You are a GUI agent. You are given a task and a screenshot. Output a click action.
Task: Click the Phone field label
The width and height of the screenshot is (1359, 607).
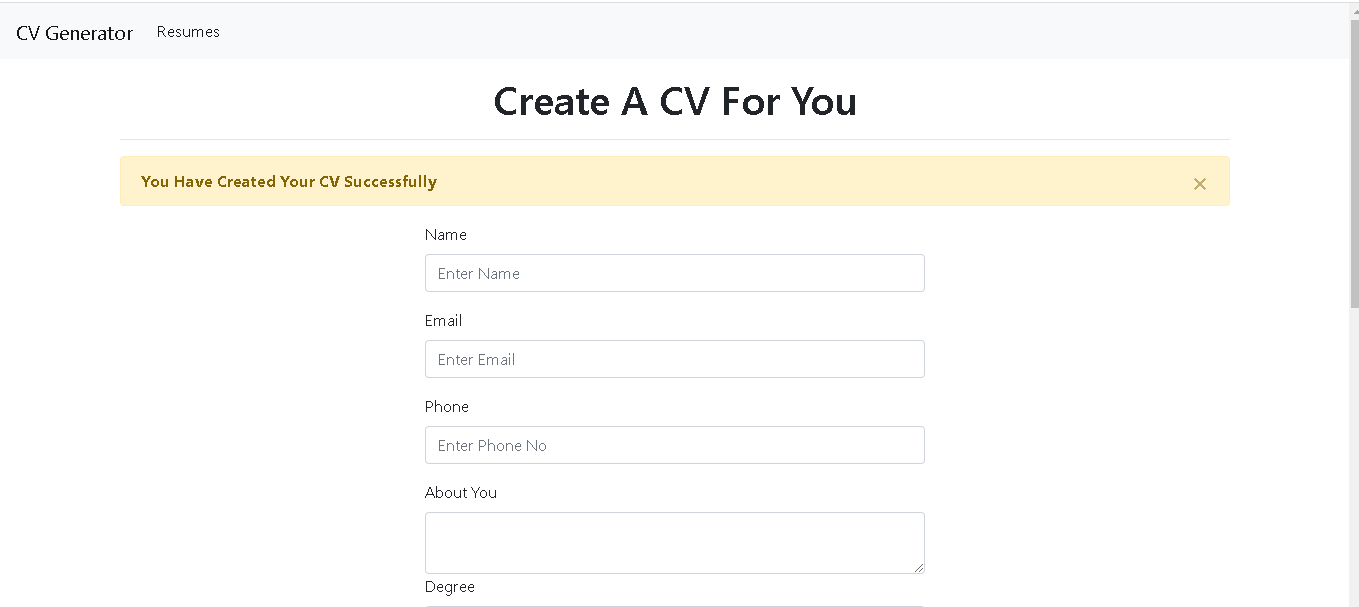(446, 406)
